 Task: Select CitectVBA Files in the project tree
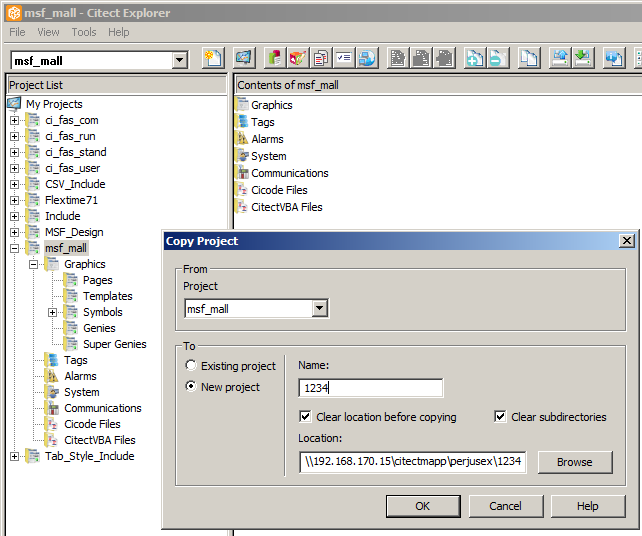click(x=99, y=440)
